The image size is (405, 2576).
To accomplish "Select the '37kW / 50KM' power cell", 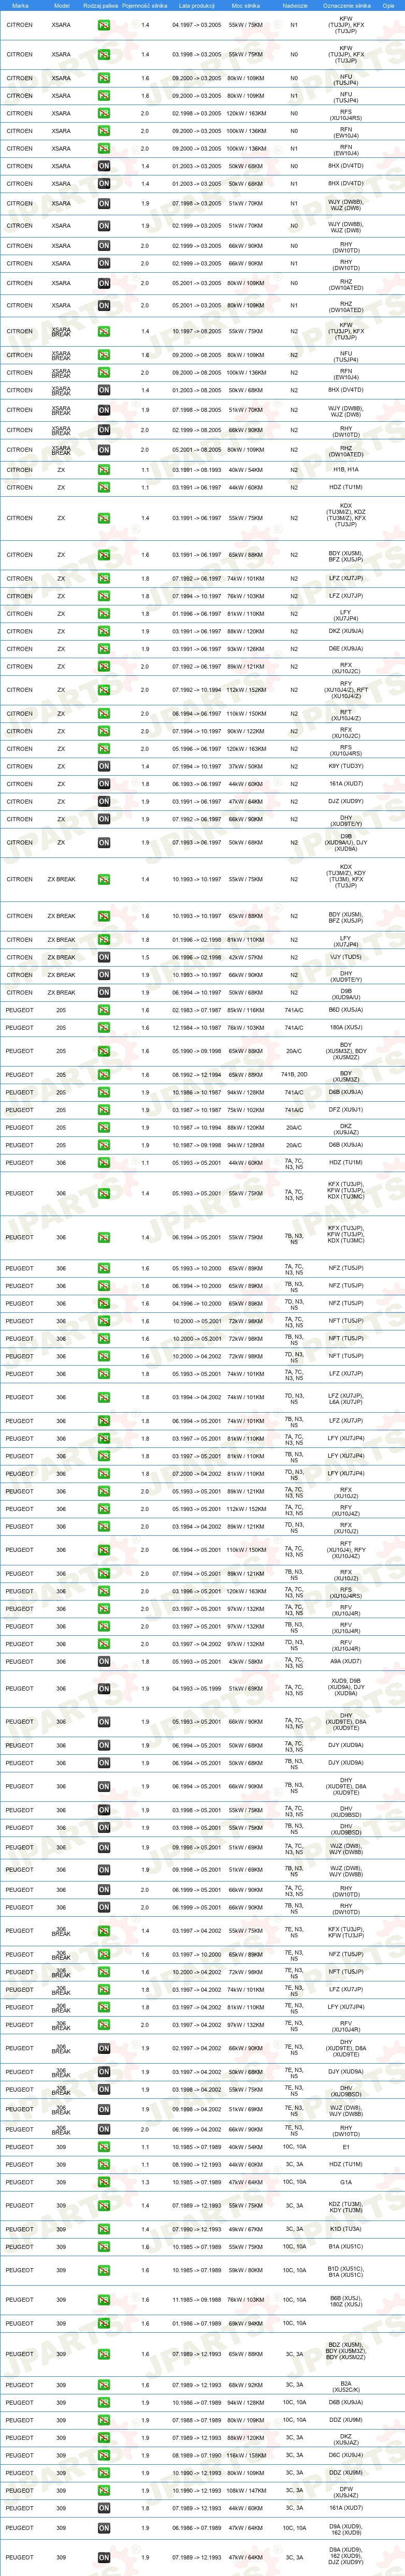I will point(246,767).
